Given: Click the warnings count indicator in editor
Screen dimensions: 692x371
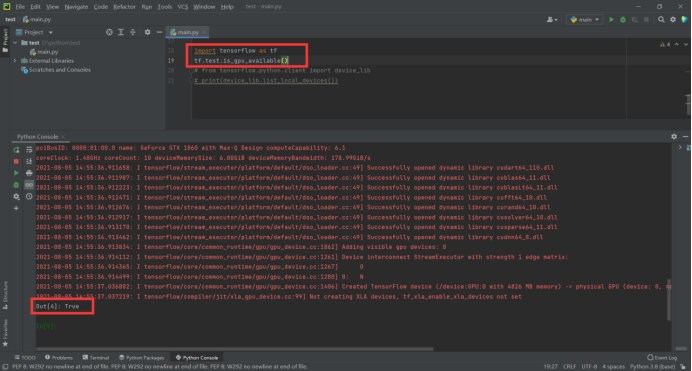Looking at the screenshot, I should (x=665, y=44).
